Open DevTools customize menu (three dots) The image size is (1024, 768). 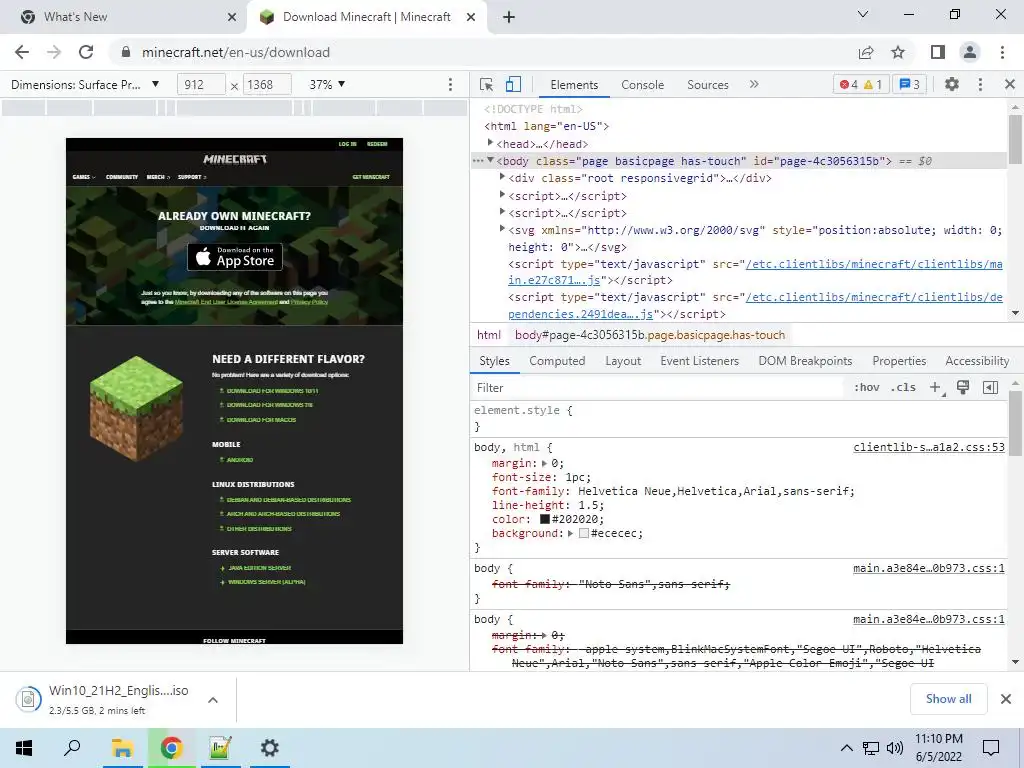click(x=980, y=84)
